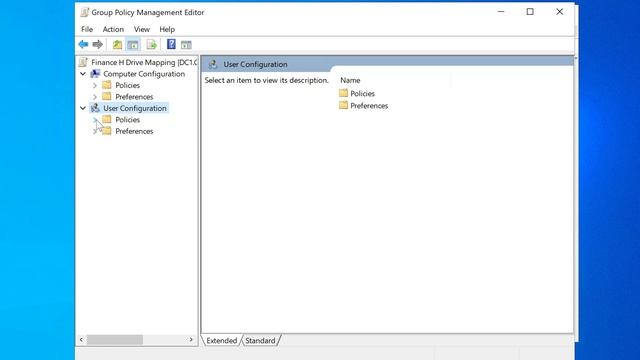Viewport: 640px width, 360px height.
Task: Expand Preferences under Computer Configuration
Action: (95, 97)
